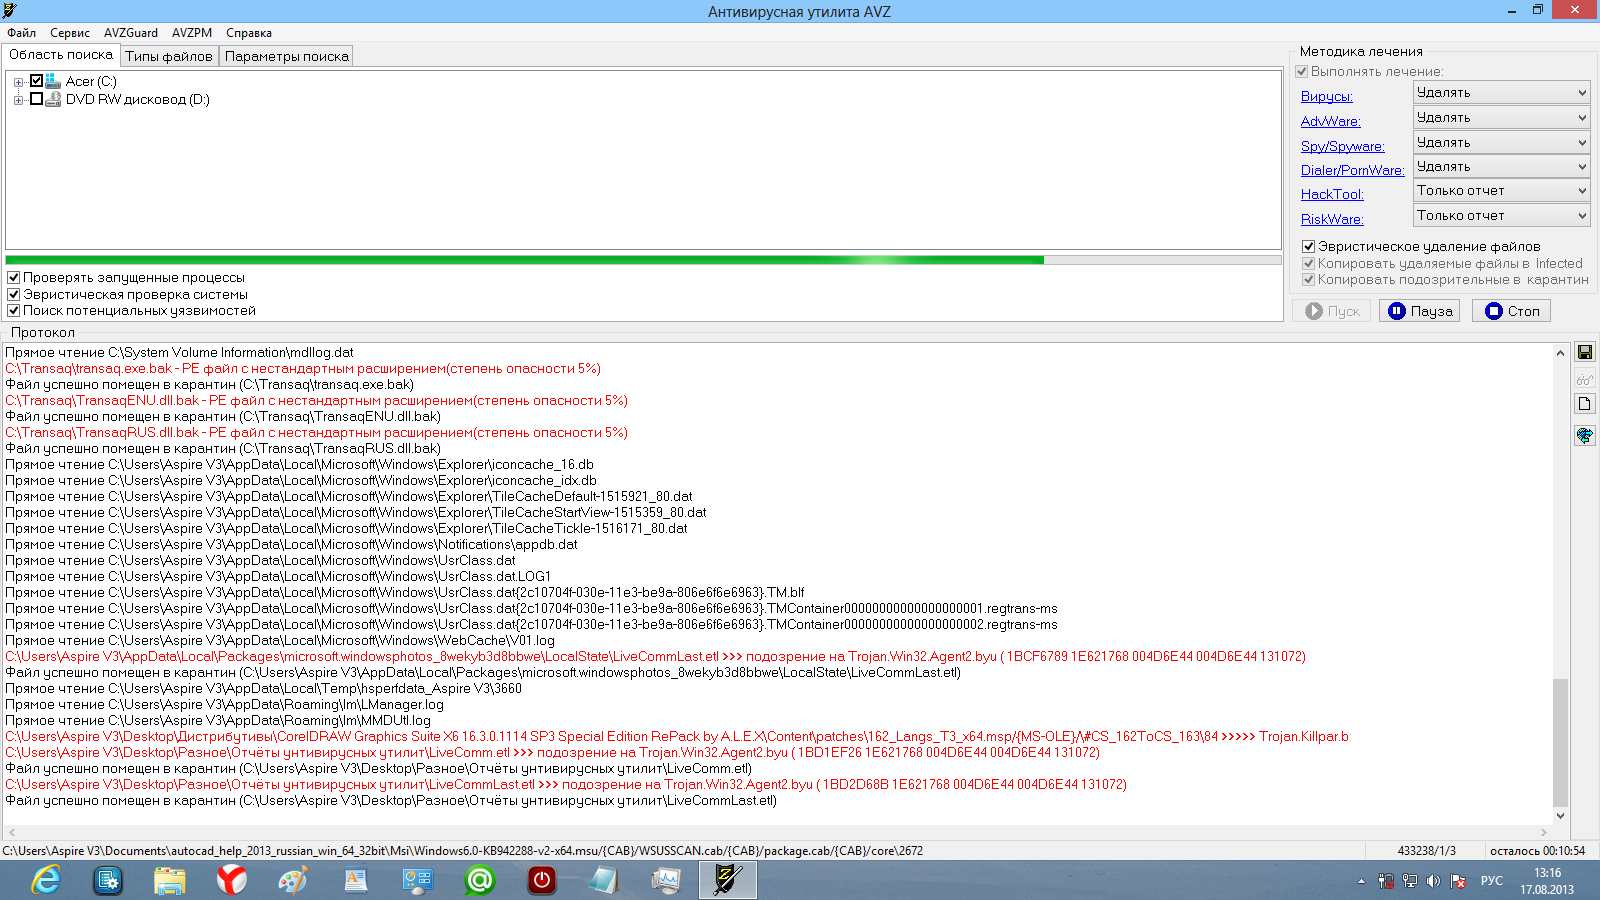The height and width of the screenshot is (900, 1600).
Task: Click the globe with arrows icon beside protocol
Action: 1585,435
